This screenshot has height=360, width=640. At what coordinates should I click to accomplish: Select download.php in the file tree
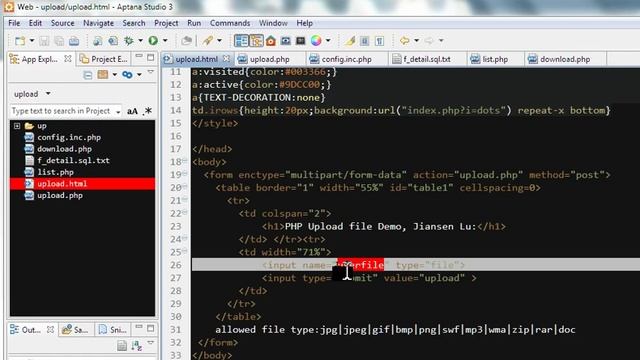(64, 149)
